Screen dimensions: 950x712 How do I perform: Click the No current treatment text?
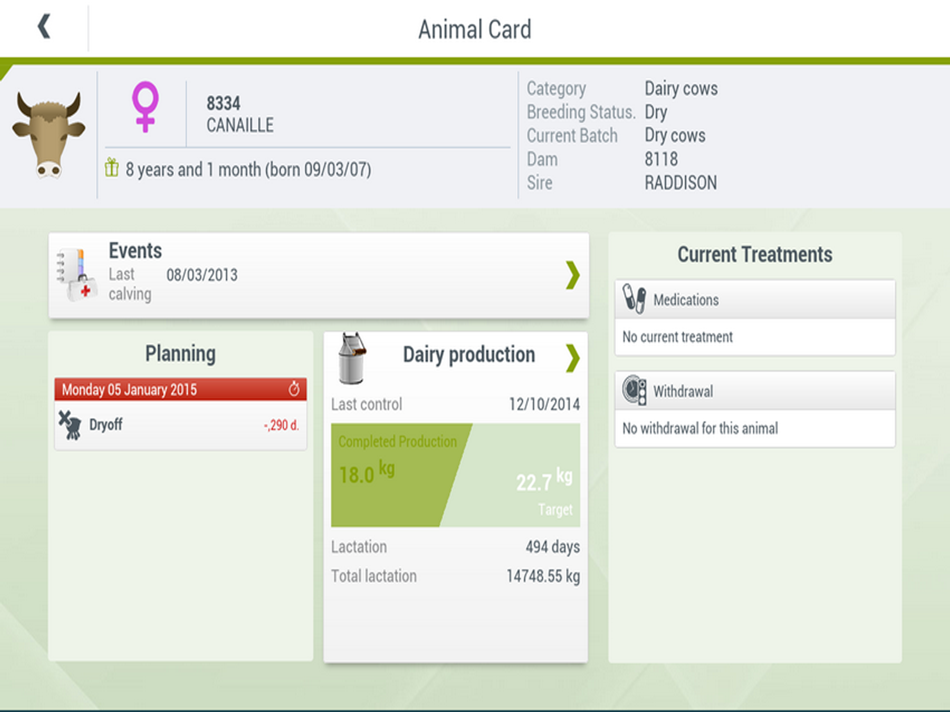(x=677, y=337)
